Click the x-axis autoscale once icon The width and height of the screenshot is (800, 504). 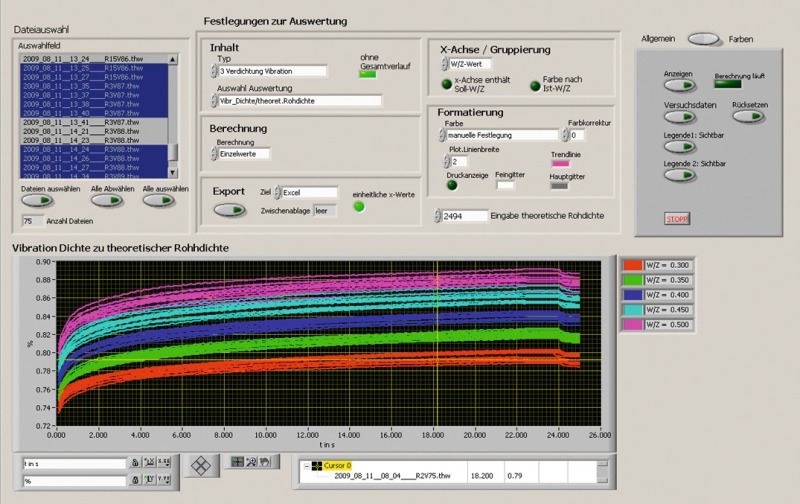149,462
